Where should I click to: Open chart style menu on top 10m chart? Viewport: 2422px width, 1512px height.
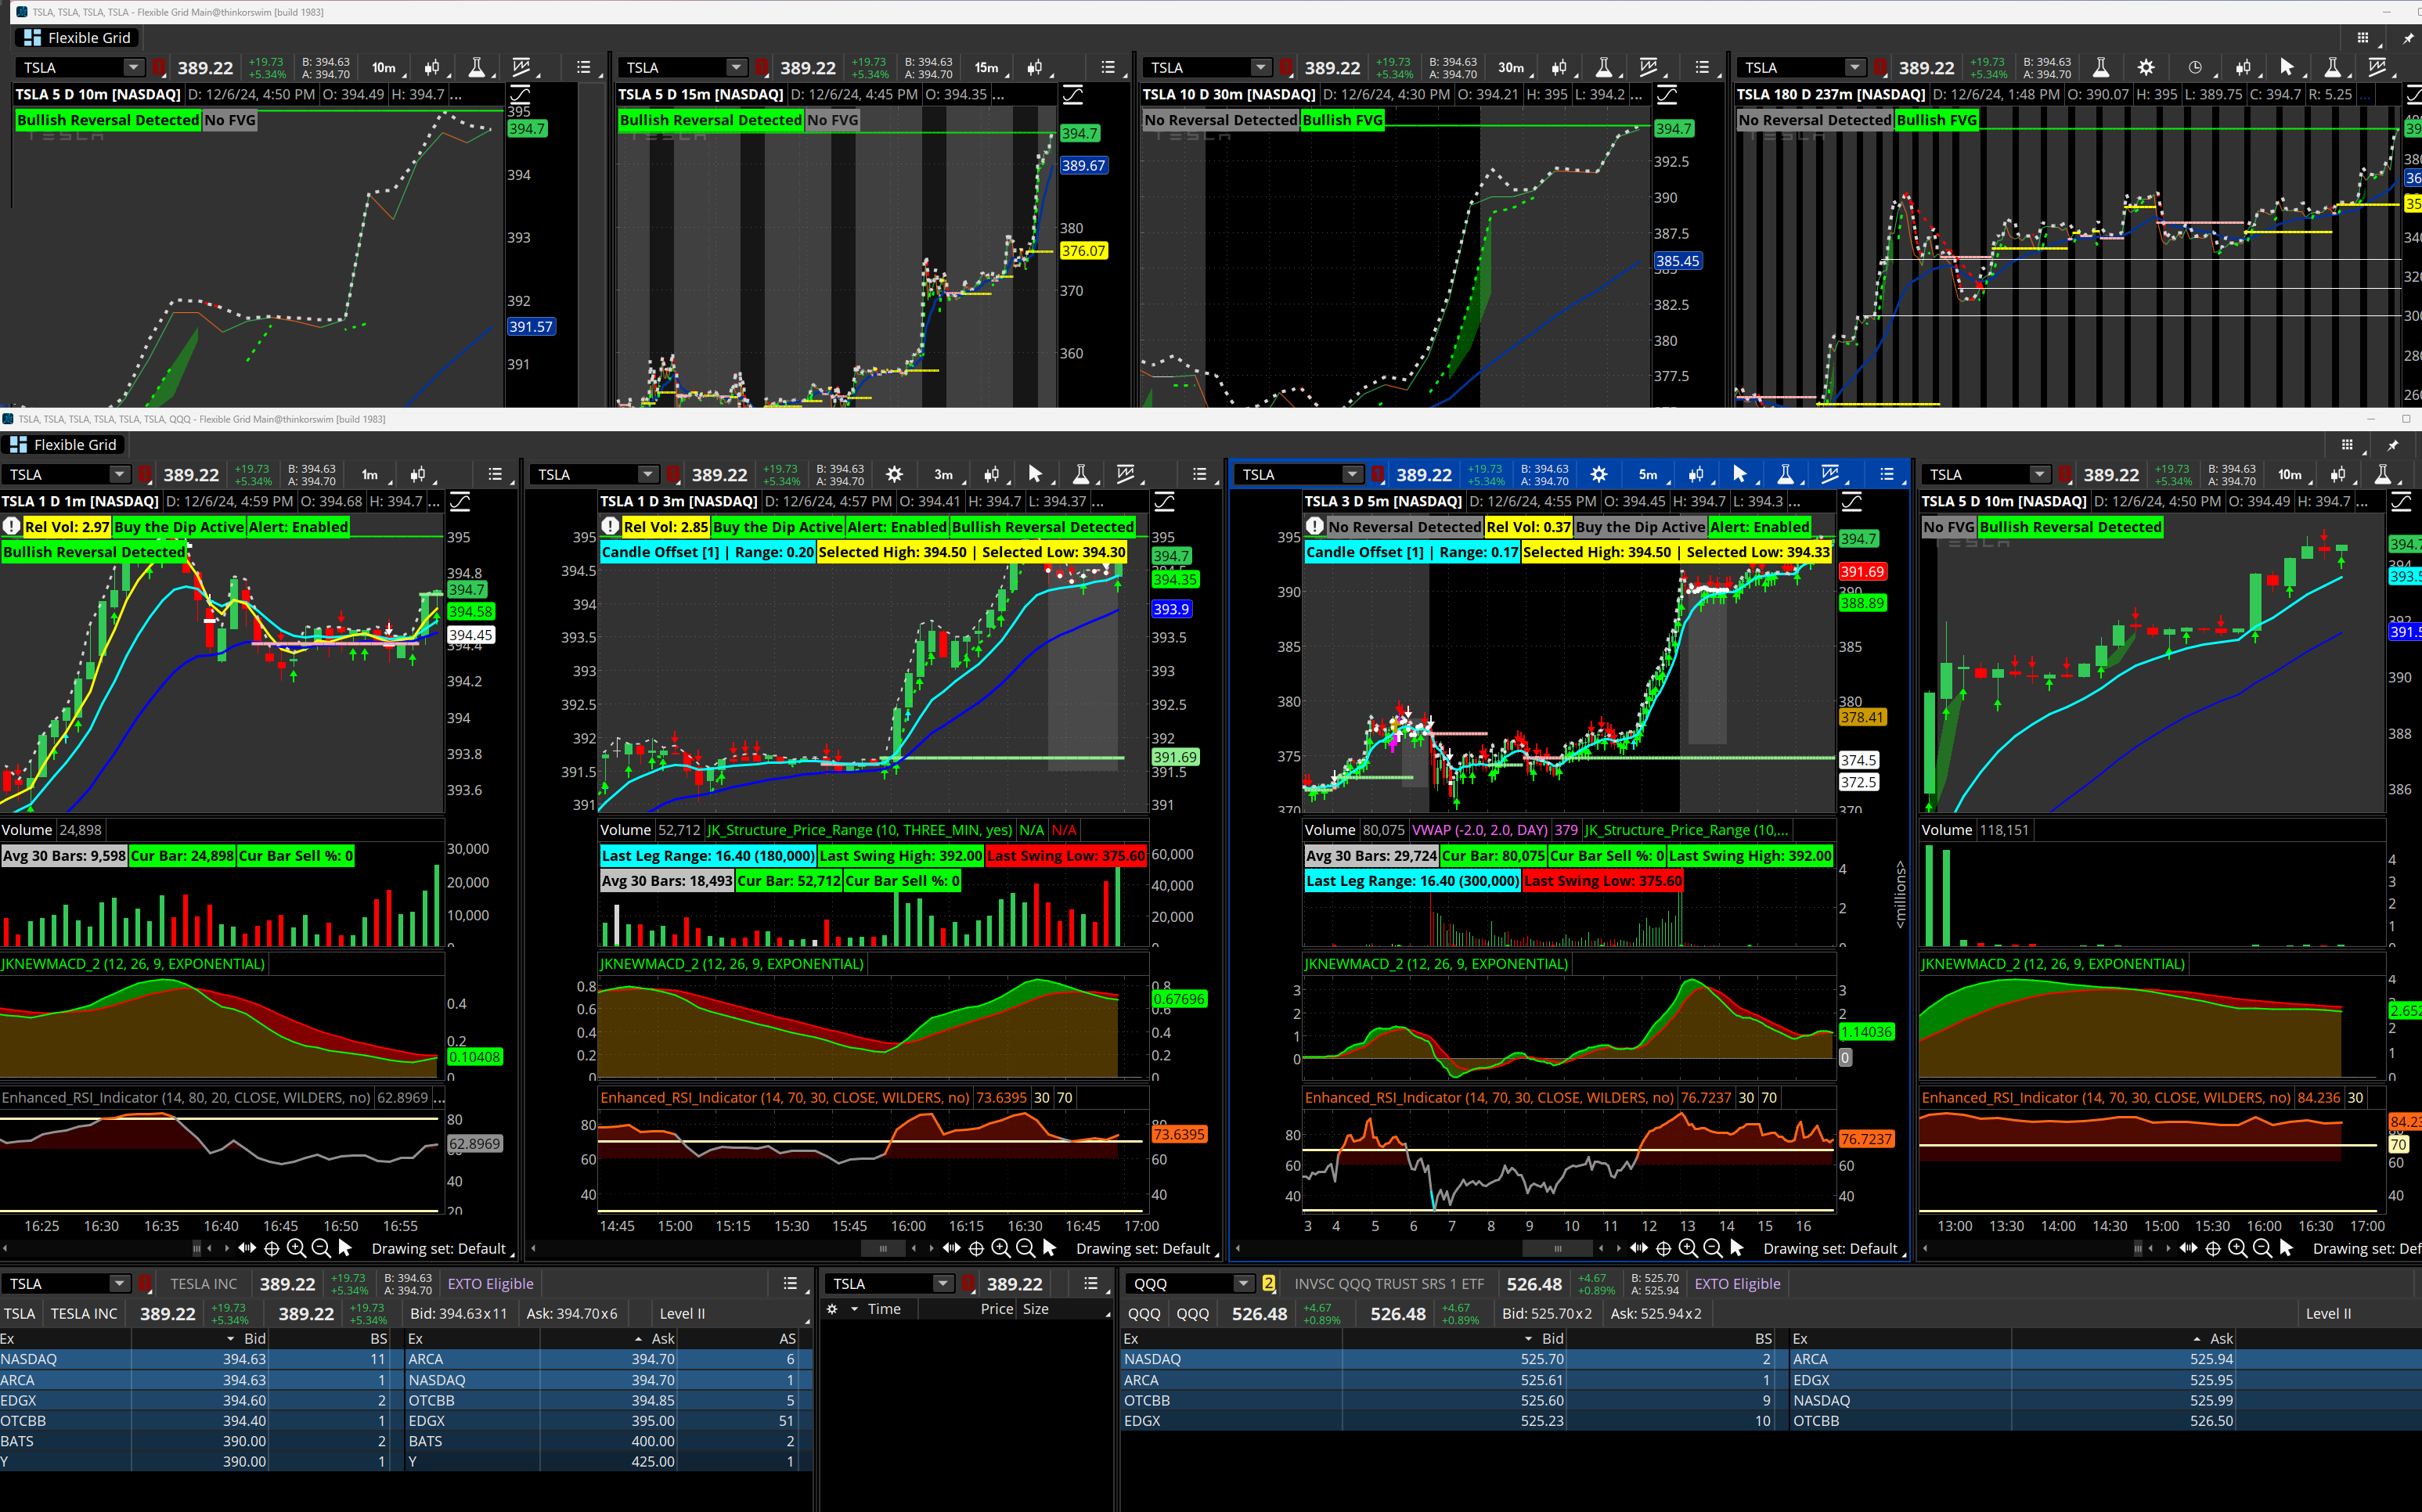pos(431,67)
